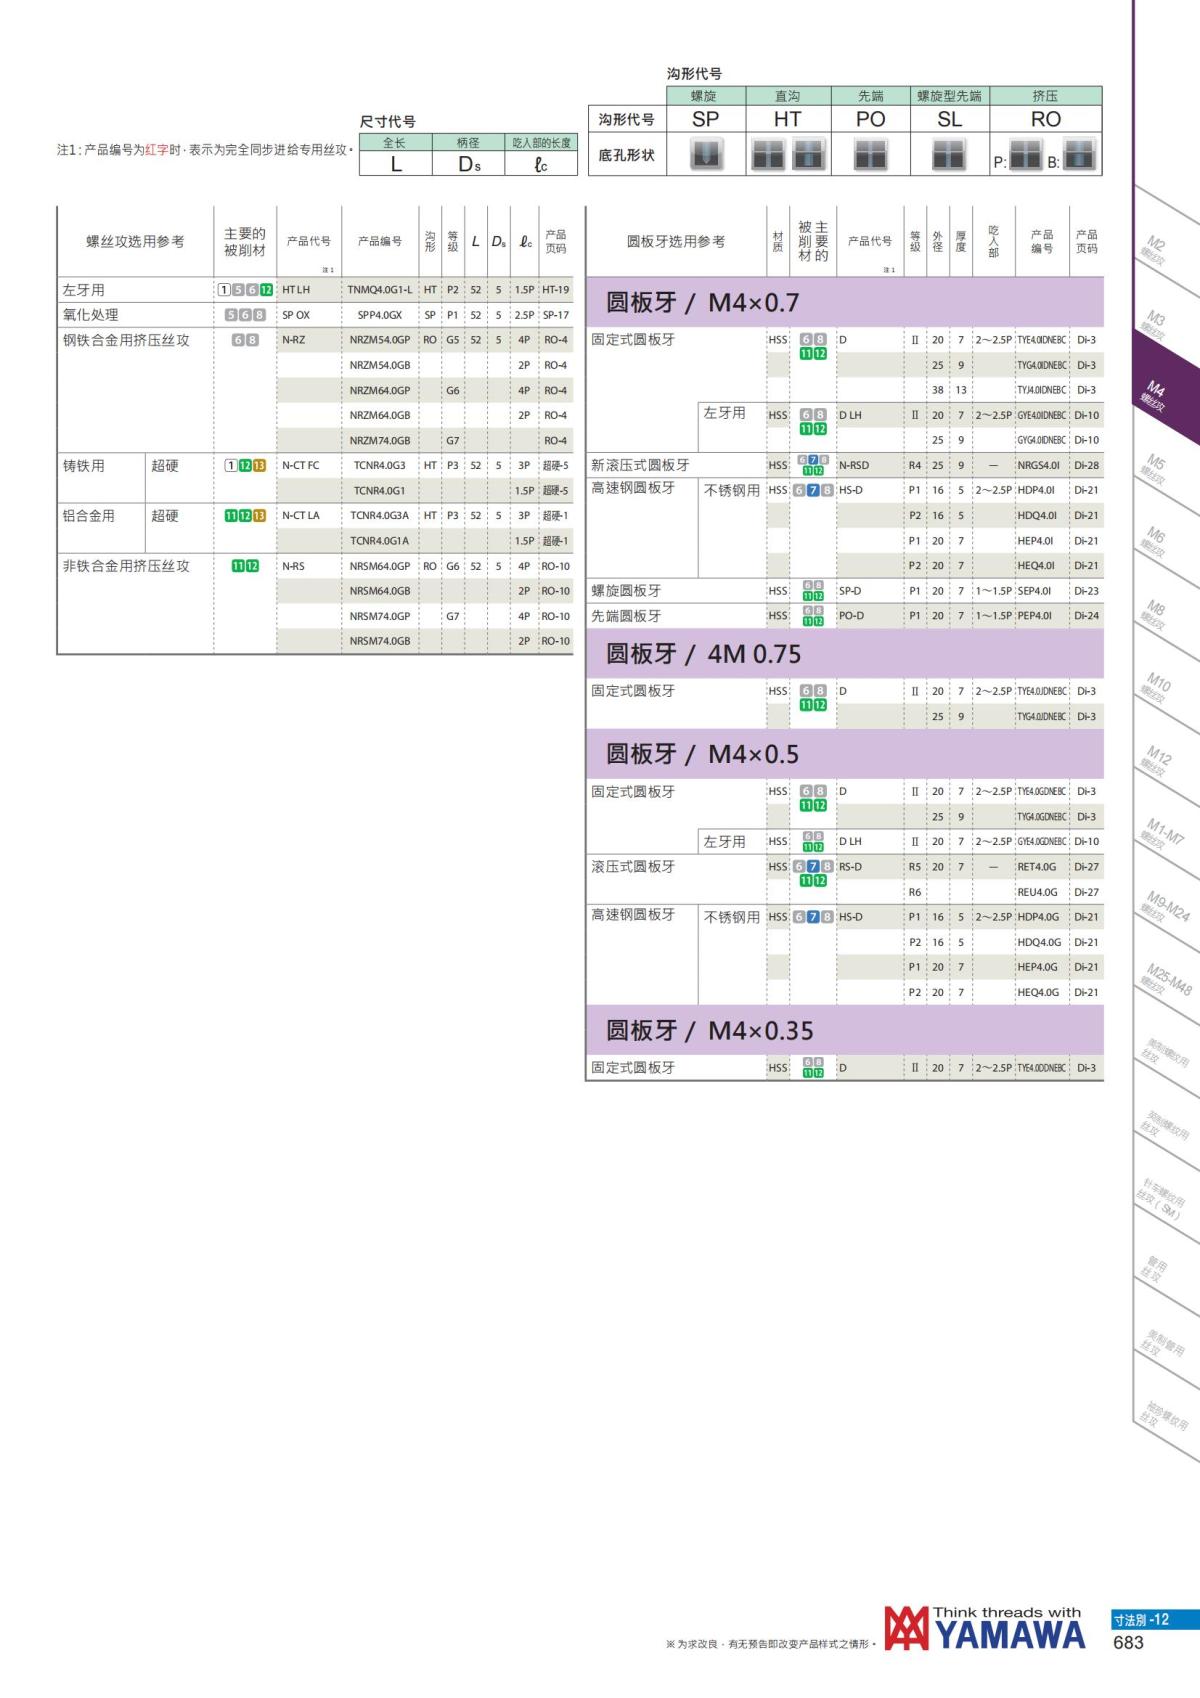Click material badges in the SP-D 螺旋圆板牙 row
This screenshot has height=1698, width=1200.
[x=813, y=591]
